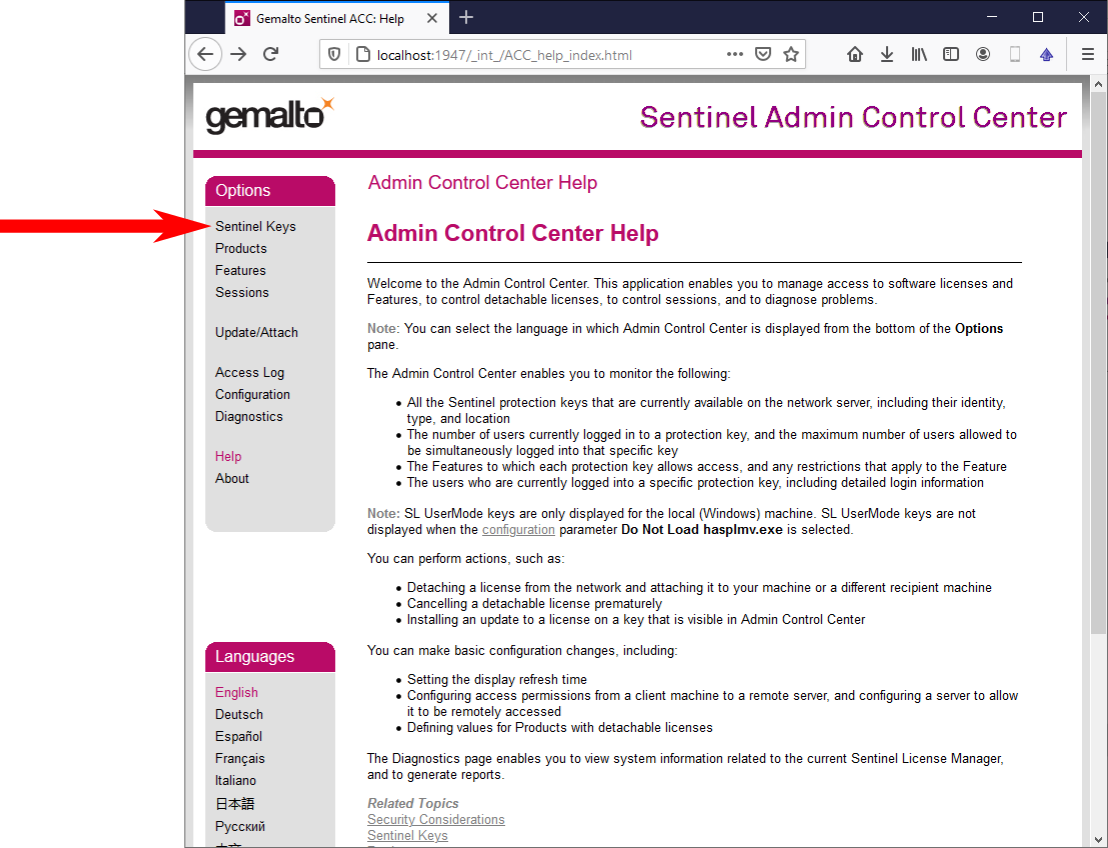Open the Security Considerations topic
The height and width of the screenshot is (848, 1108).
(435, 819)
